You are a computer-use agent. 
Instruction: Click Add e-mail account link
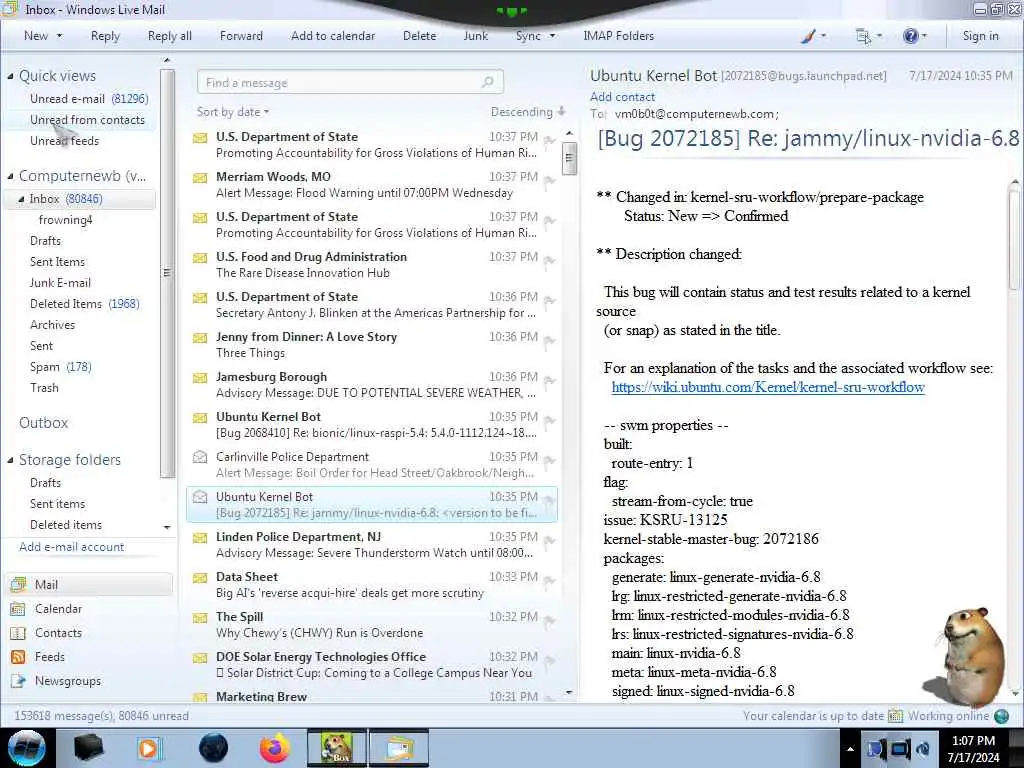(72, 547)
